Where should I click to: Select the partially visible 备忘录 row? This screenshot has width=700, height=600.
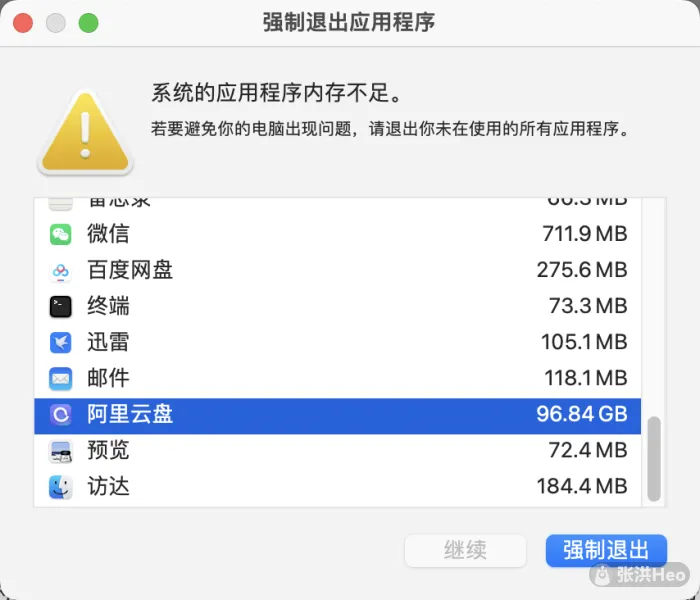[x=338, y=203]
